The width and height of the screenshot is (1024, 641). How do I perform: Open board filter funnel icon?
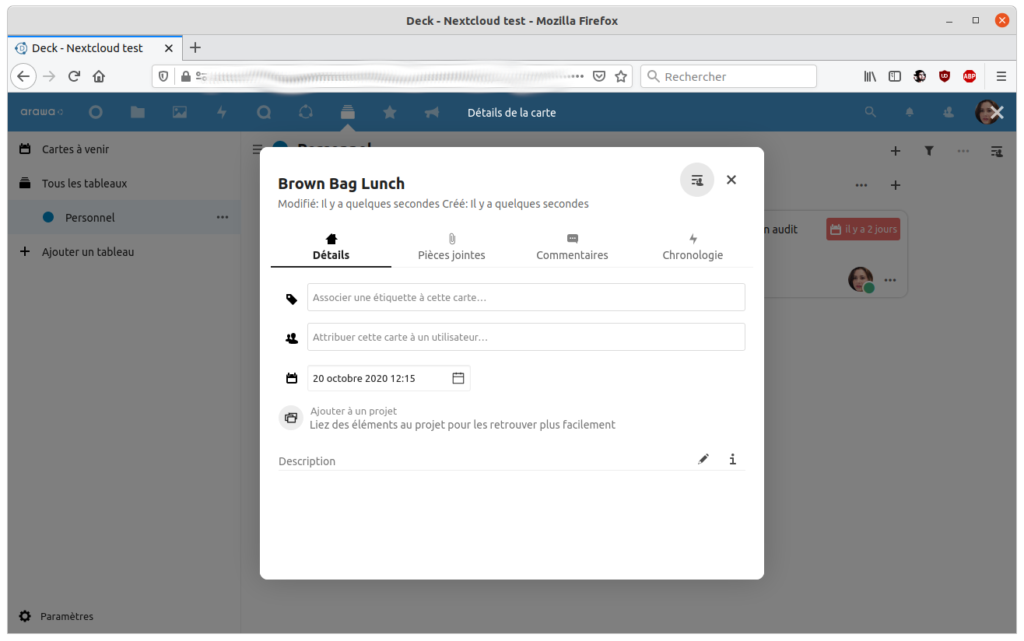[929, 151]
